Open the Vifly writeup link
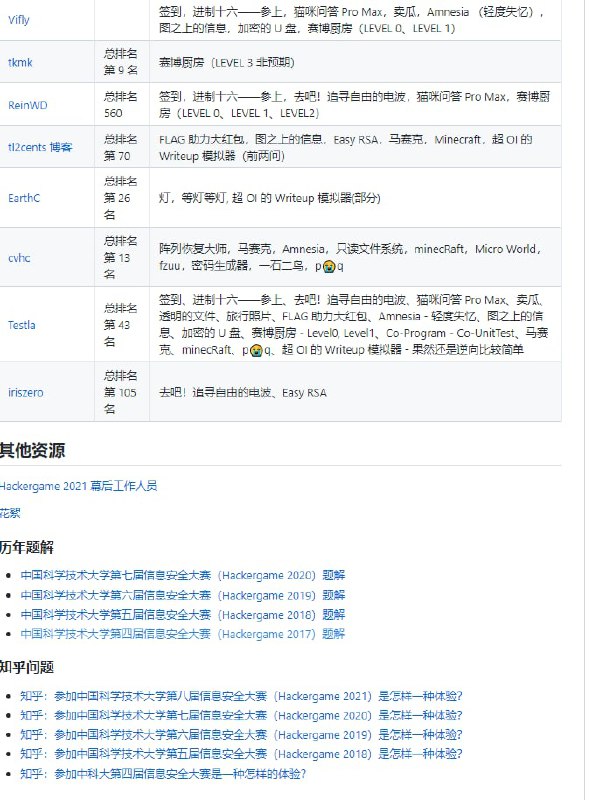 [18, 20]
